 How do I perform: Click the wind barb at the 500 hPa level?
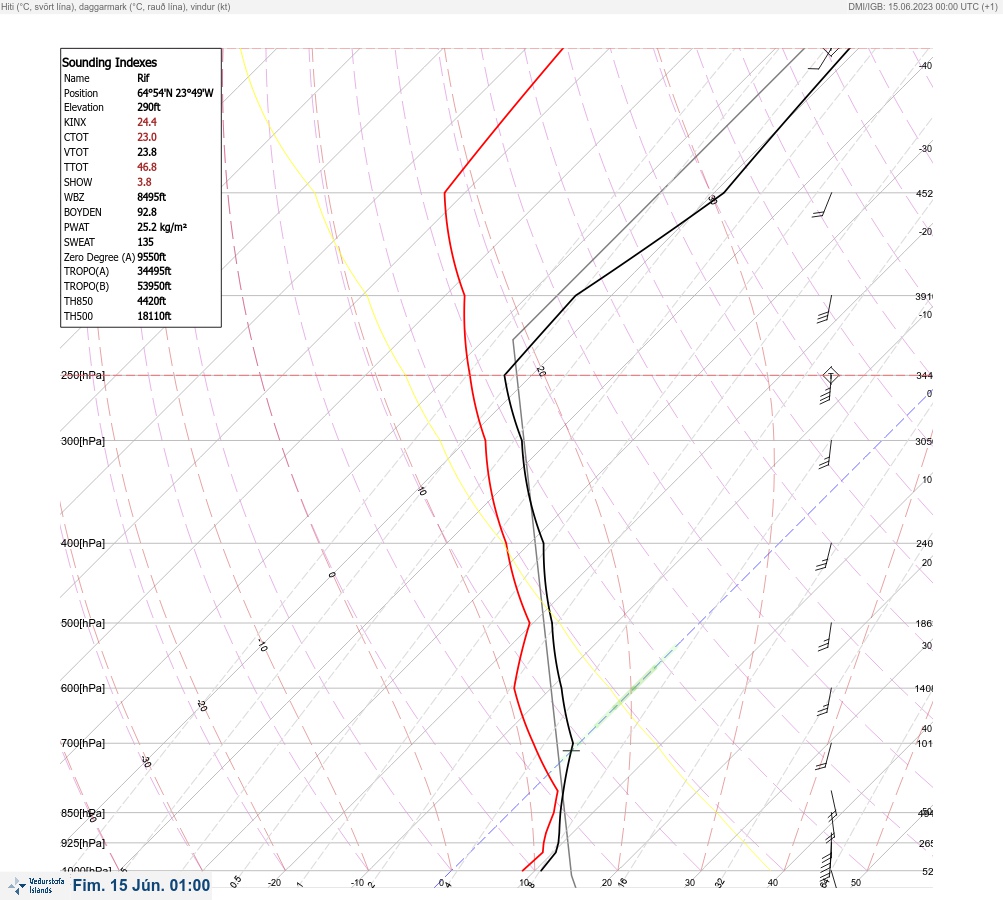[x=825, y=637]
